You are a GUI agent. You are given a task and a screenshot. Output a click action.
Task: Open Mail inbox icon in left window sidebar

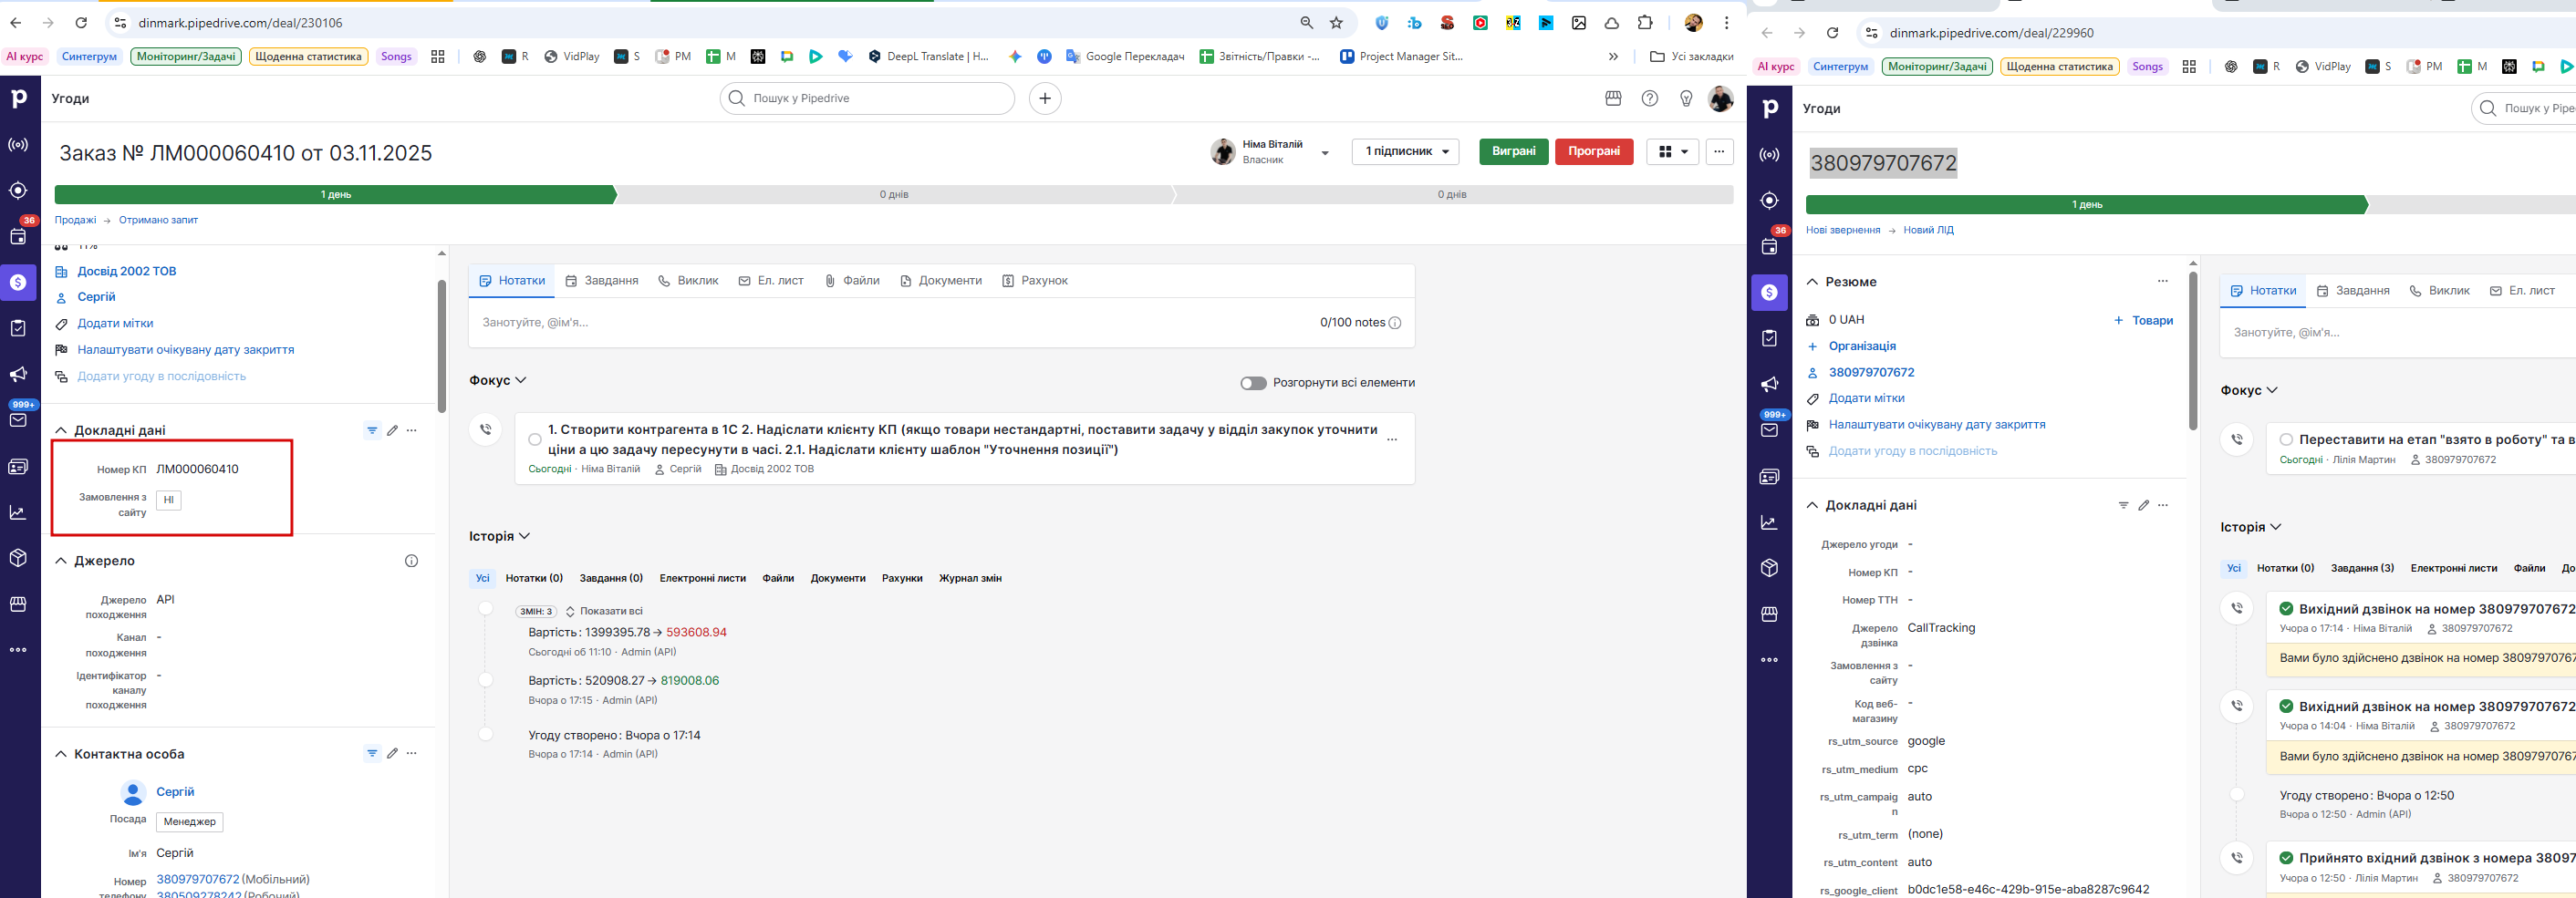pos(18,420)
